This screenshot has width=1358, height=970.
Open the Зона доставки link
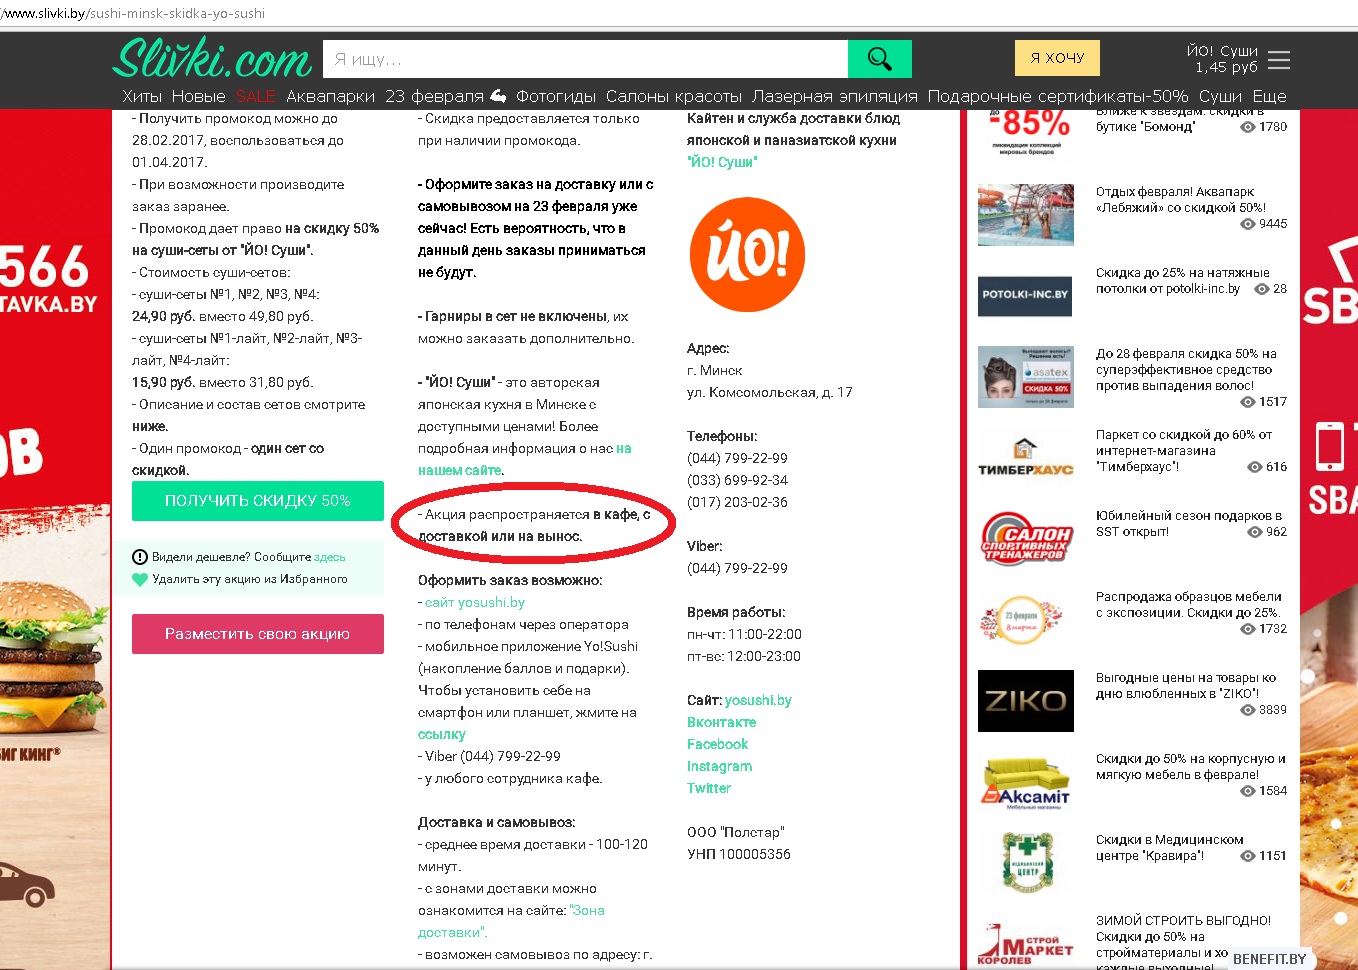[587, 910]
